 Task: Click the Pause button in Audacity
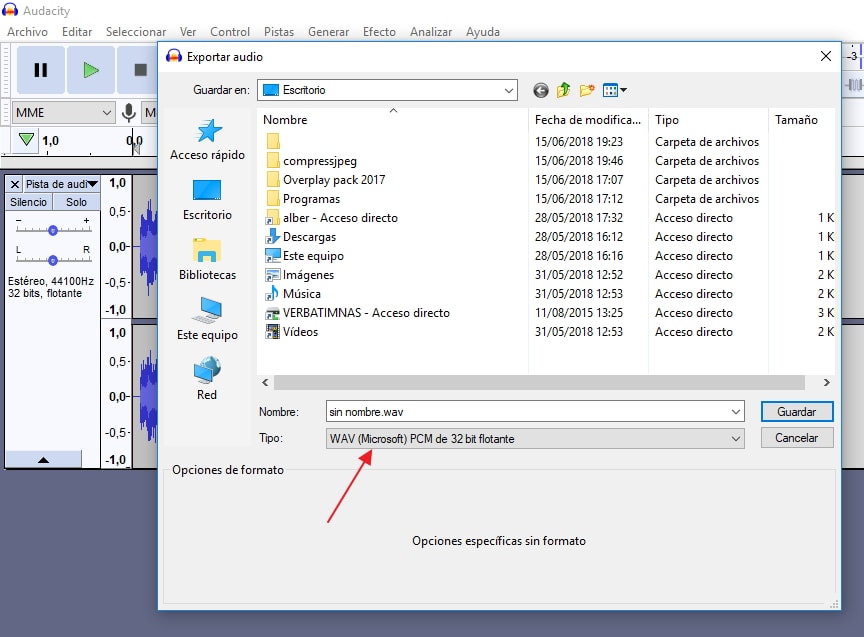[41, 70]
